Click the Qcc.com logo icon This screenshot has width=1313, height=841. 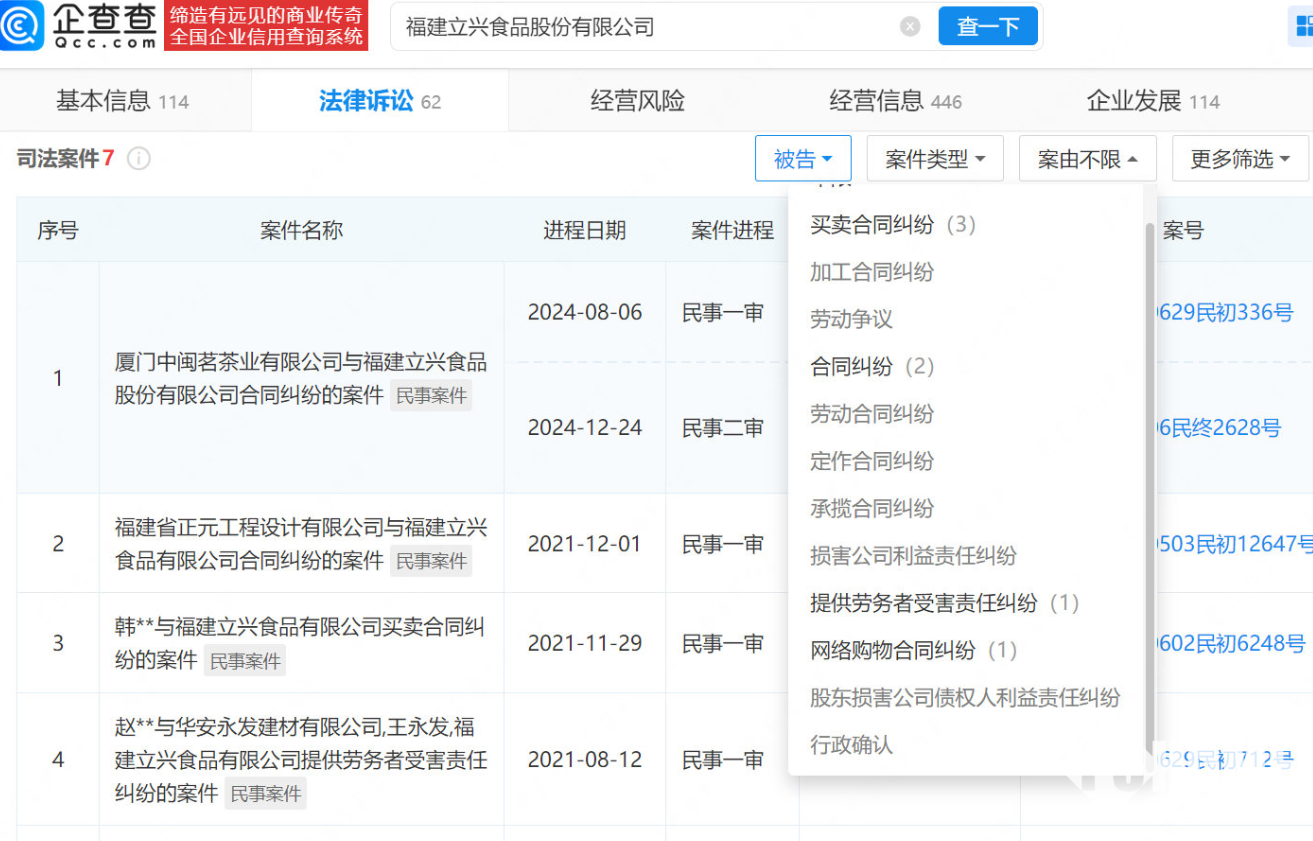[22, 25]
